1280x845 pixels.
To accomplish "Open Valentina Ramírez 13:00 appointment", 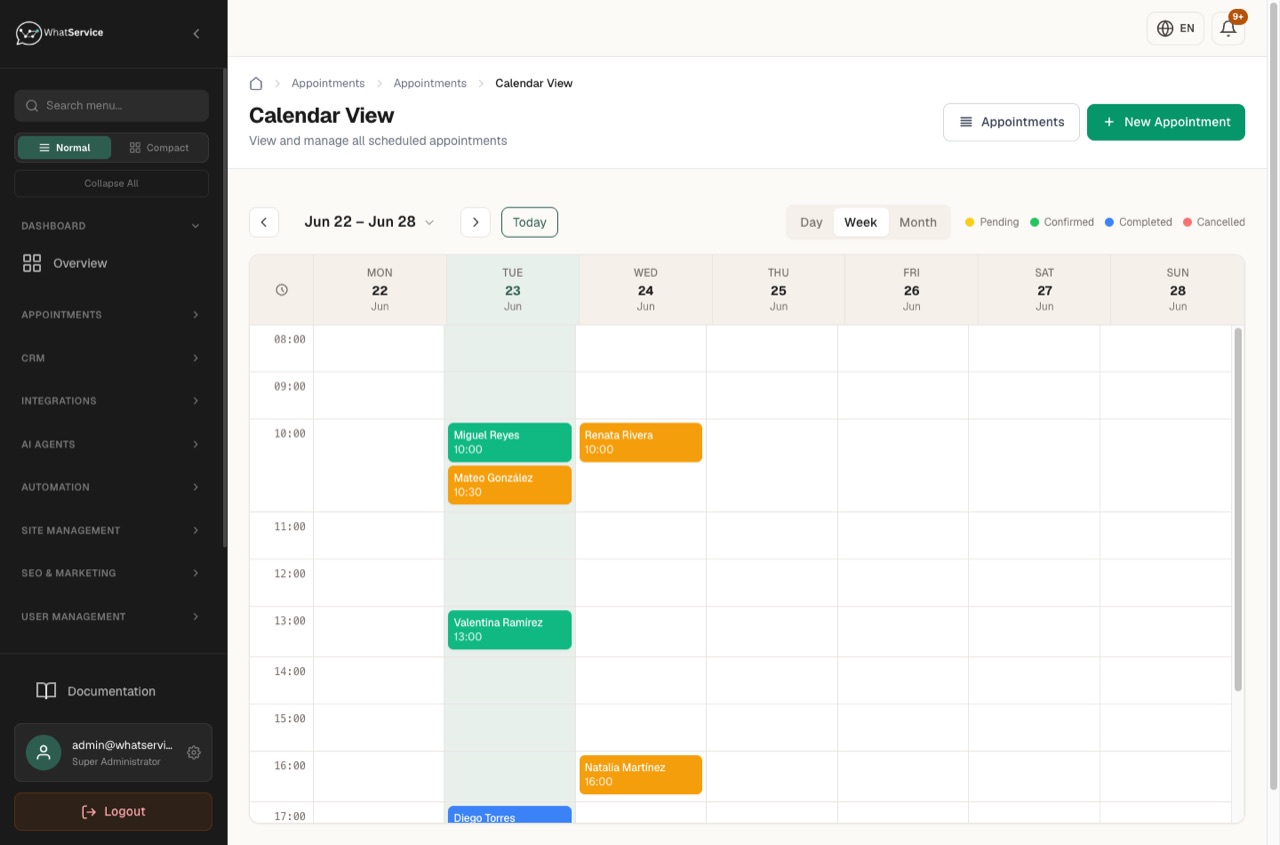I will click(x=510, y=630).
